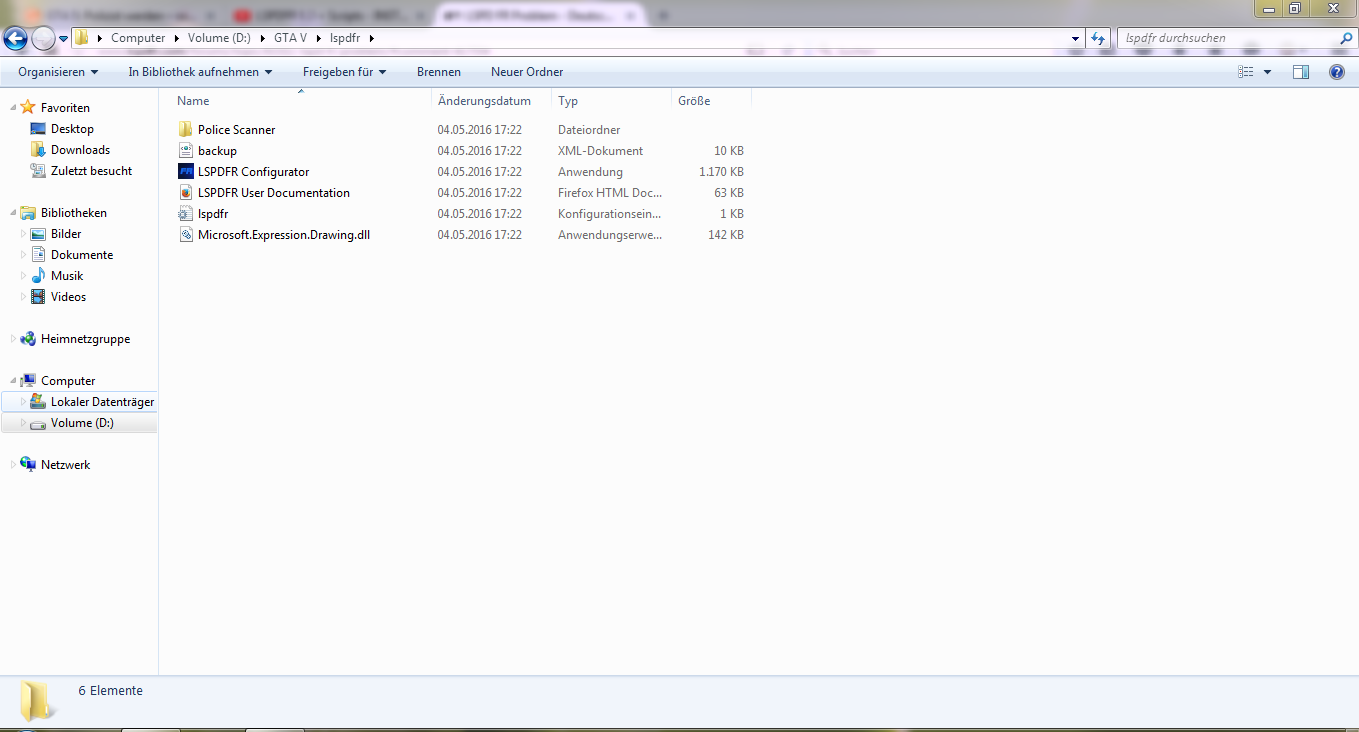This screenshot has height=732, width=1359.
Task: Open the view options dropdown arrow
Action: (x=1267, y=72)
